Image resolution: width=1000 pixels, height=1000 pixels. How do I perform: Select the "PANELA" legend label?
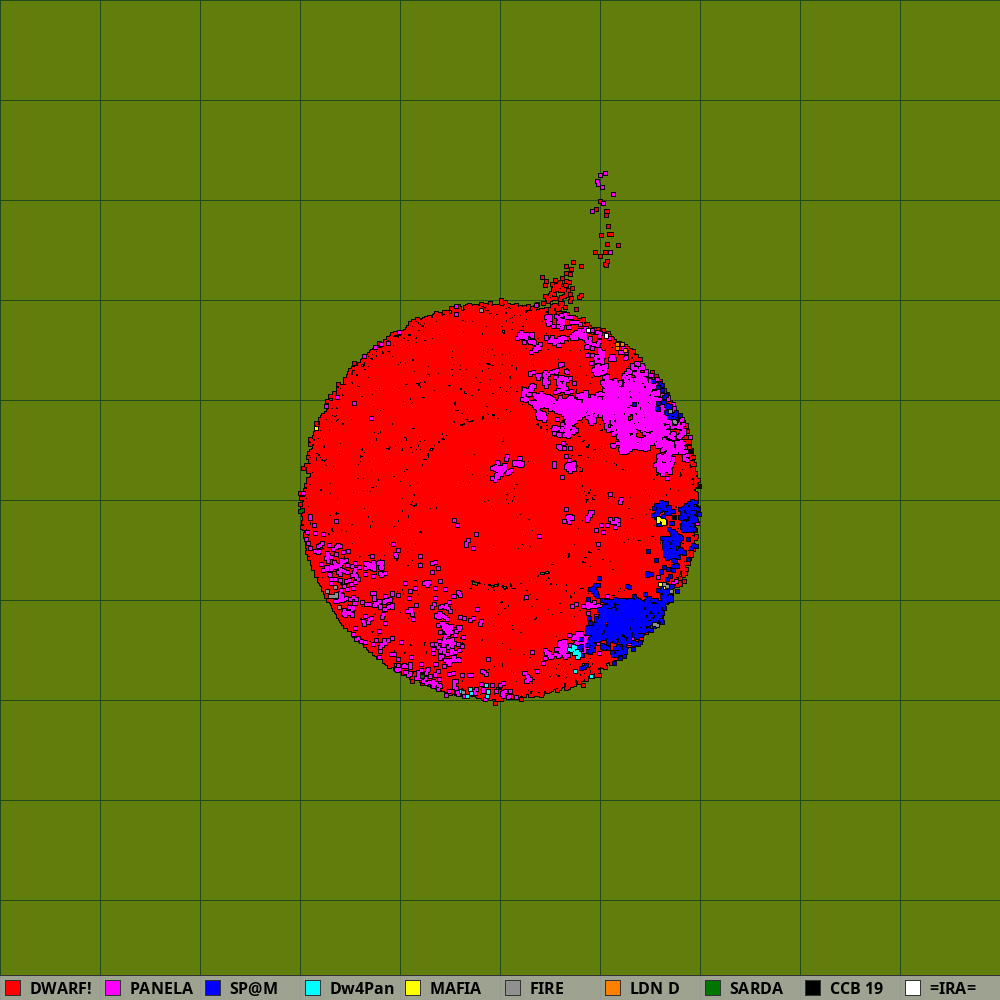coord(161,989)
